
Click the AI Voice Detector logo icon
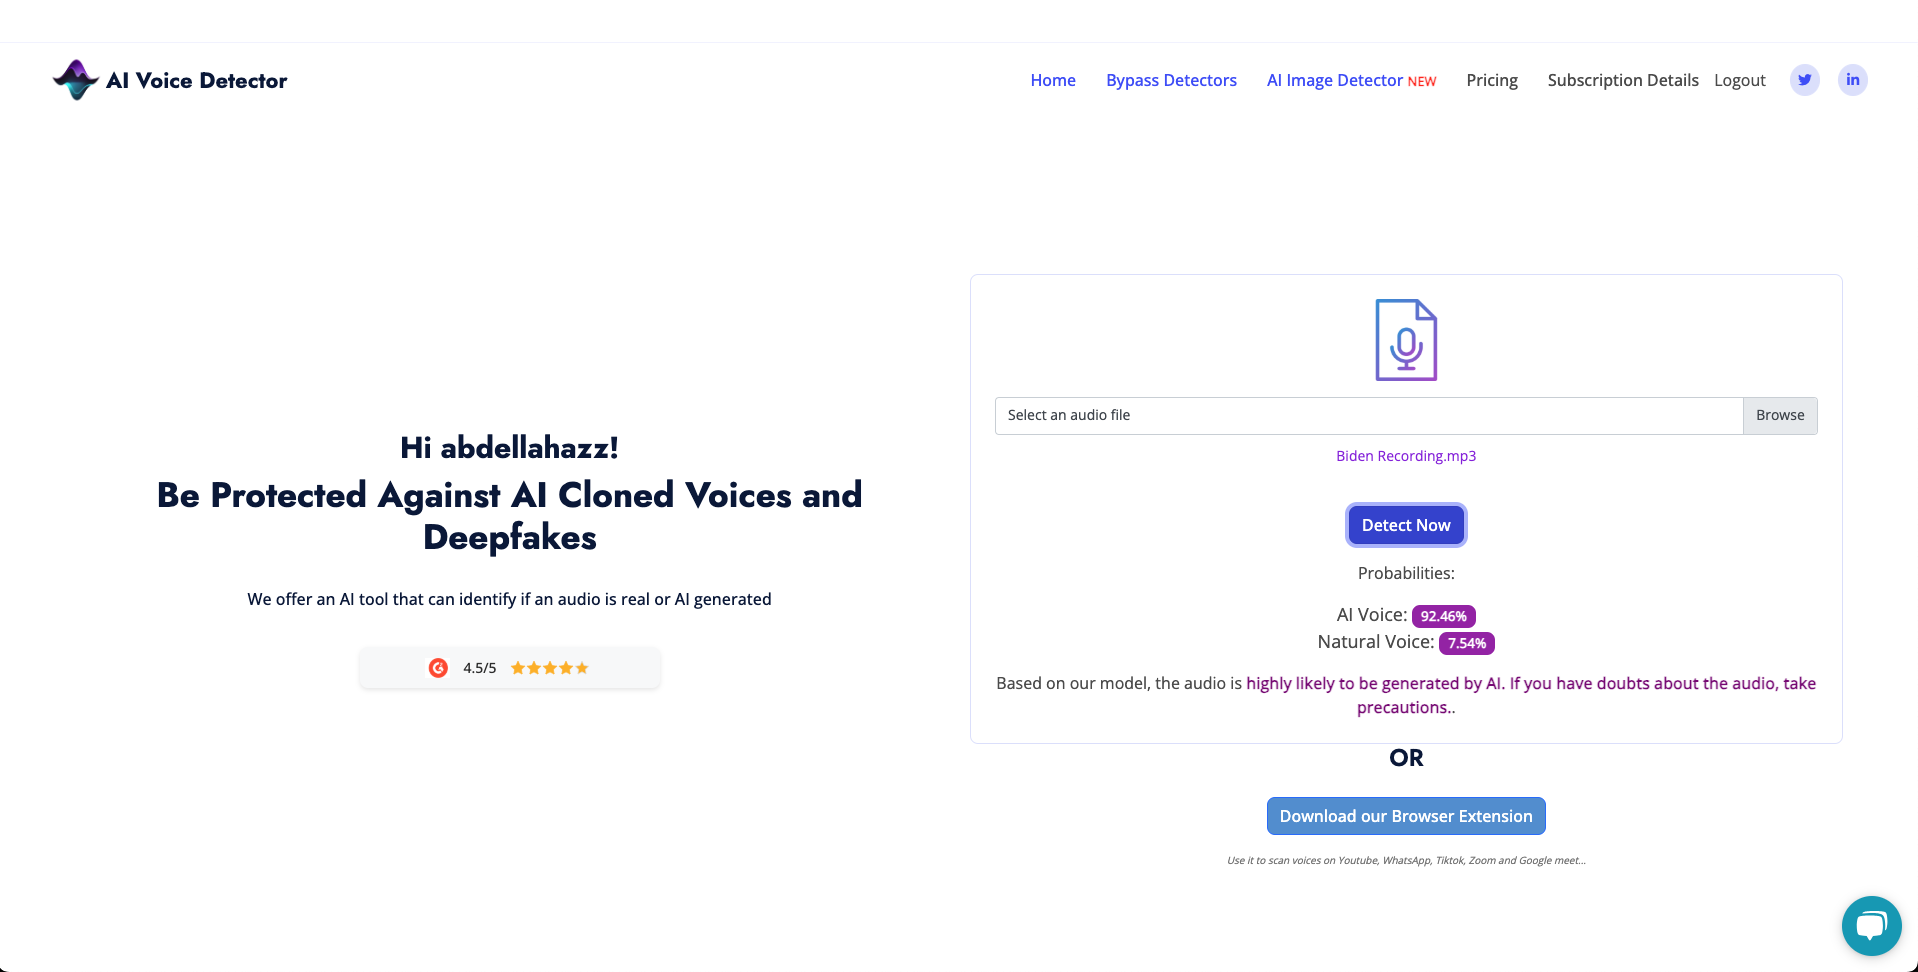tap(76, 80)
